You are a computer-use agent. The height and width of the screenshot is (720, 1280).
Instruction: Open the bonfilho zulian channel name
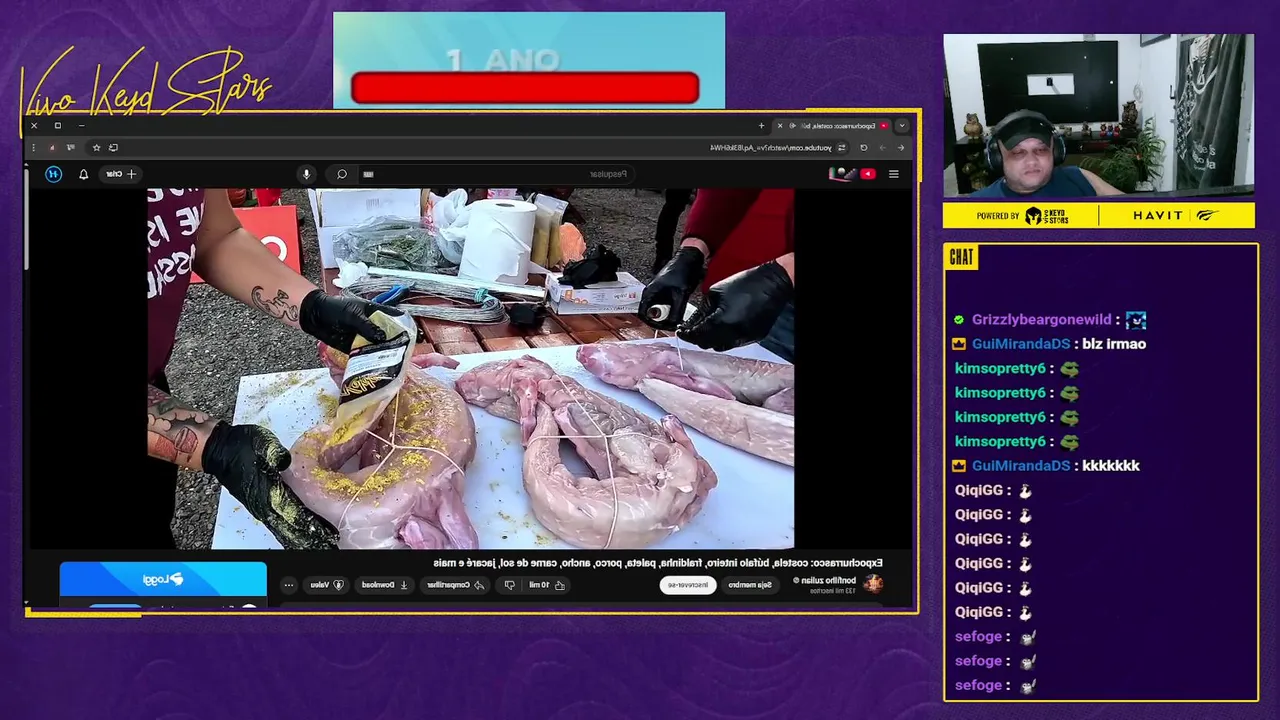825,580
